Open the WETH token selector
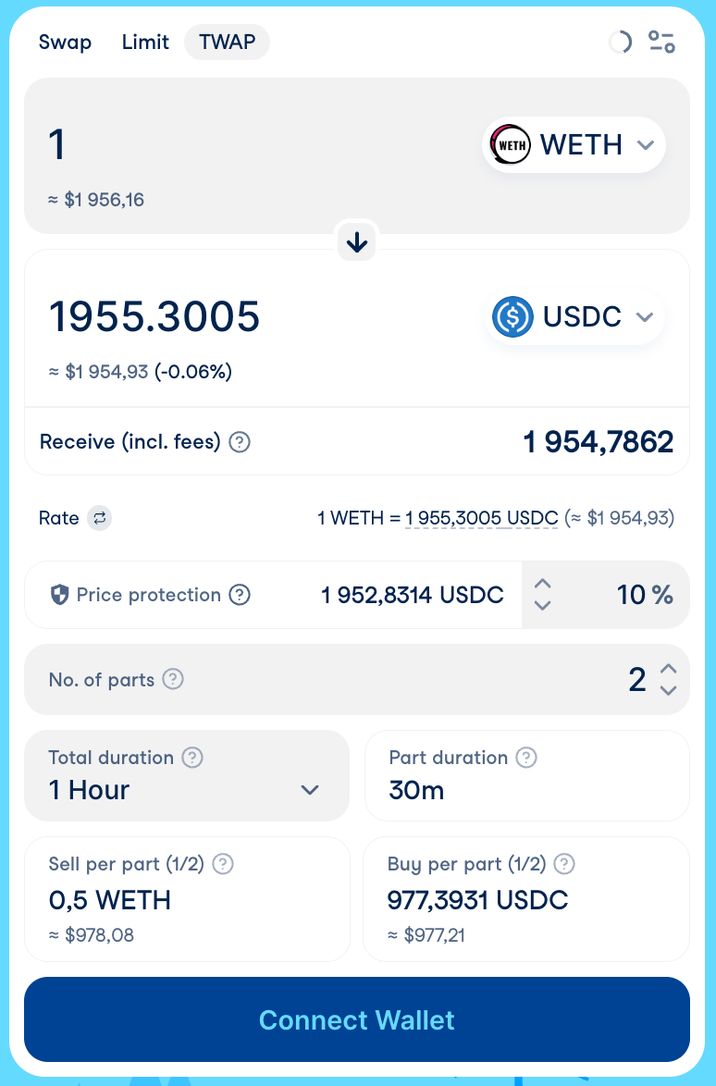The width and height of the screenshot is (716, 1086). click(573, 145)
